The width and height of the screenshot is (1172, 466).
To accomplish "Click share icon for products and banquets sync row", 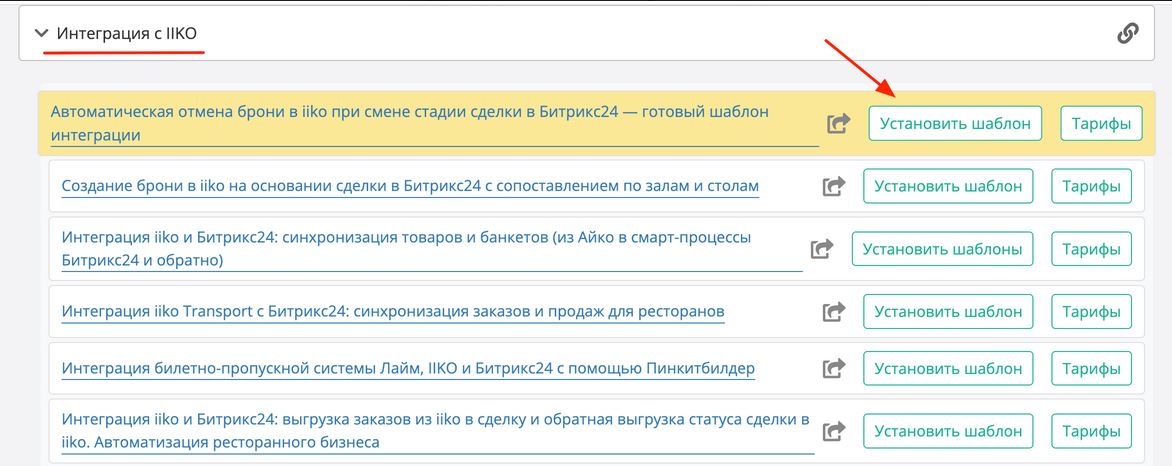I will click(x=822, y=249).
